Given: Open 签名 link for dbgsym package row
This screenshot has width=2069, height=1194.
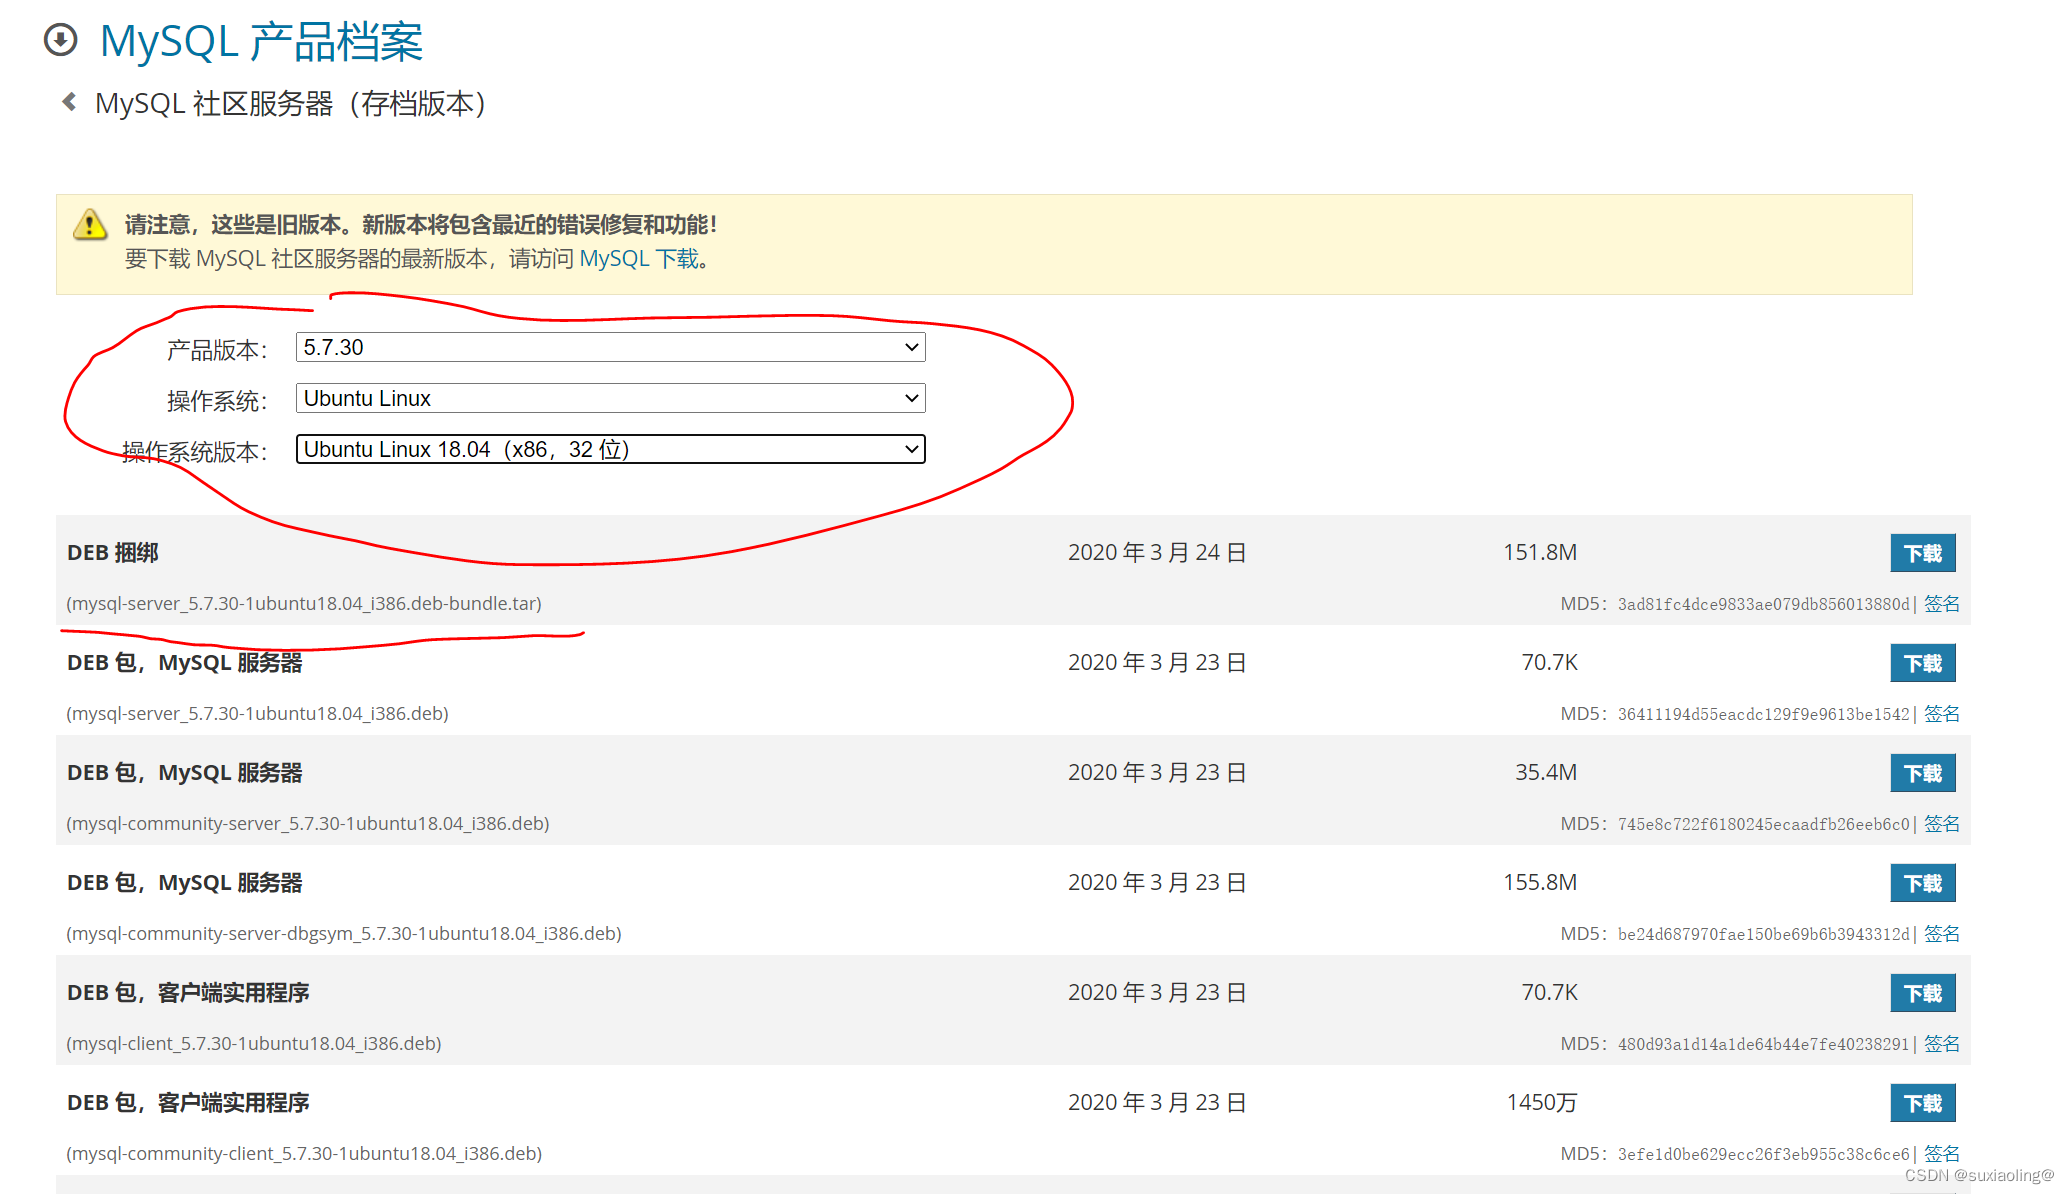Looking at the screenshot, I should click(x=1941, y=934).
